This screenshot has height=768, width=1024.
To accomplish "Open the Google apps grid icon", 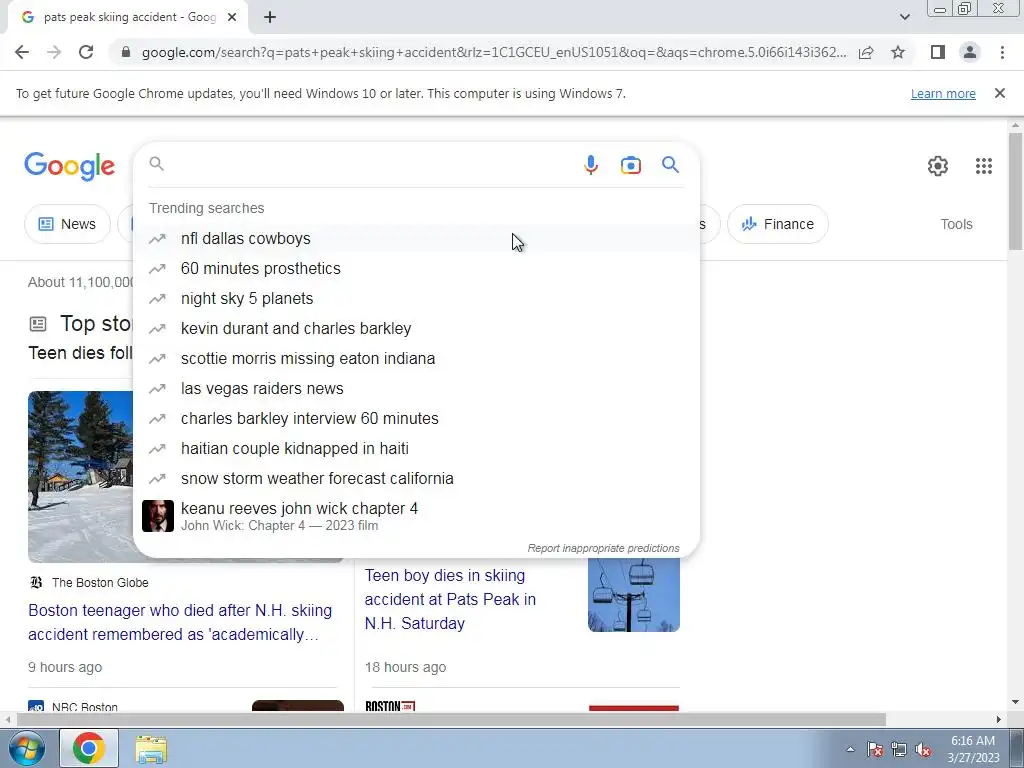I will [x=984, y=166].
